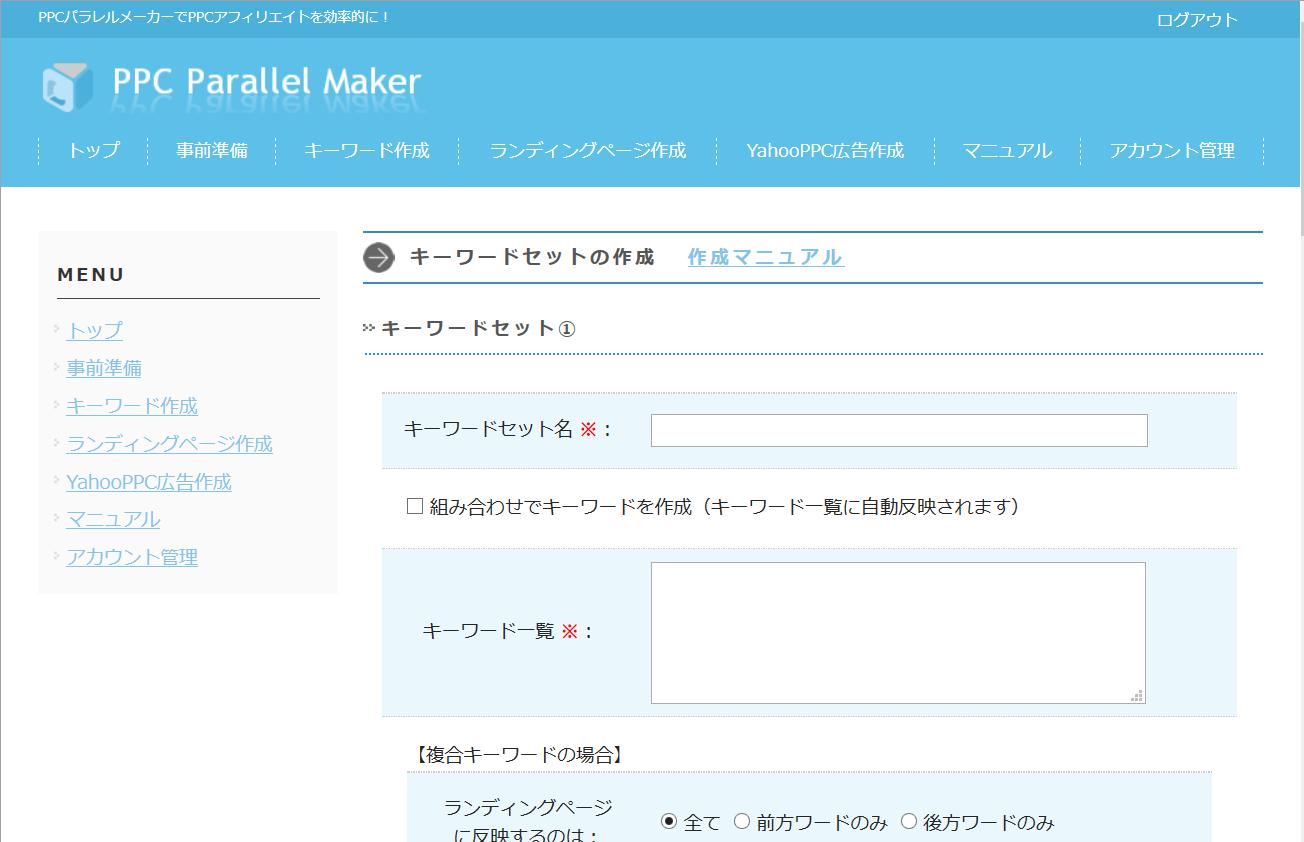
Task: Select the 後方ワードのみ radio button
Action: 909,822
